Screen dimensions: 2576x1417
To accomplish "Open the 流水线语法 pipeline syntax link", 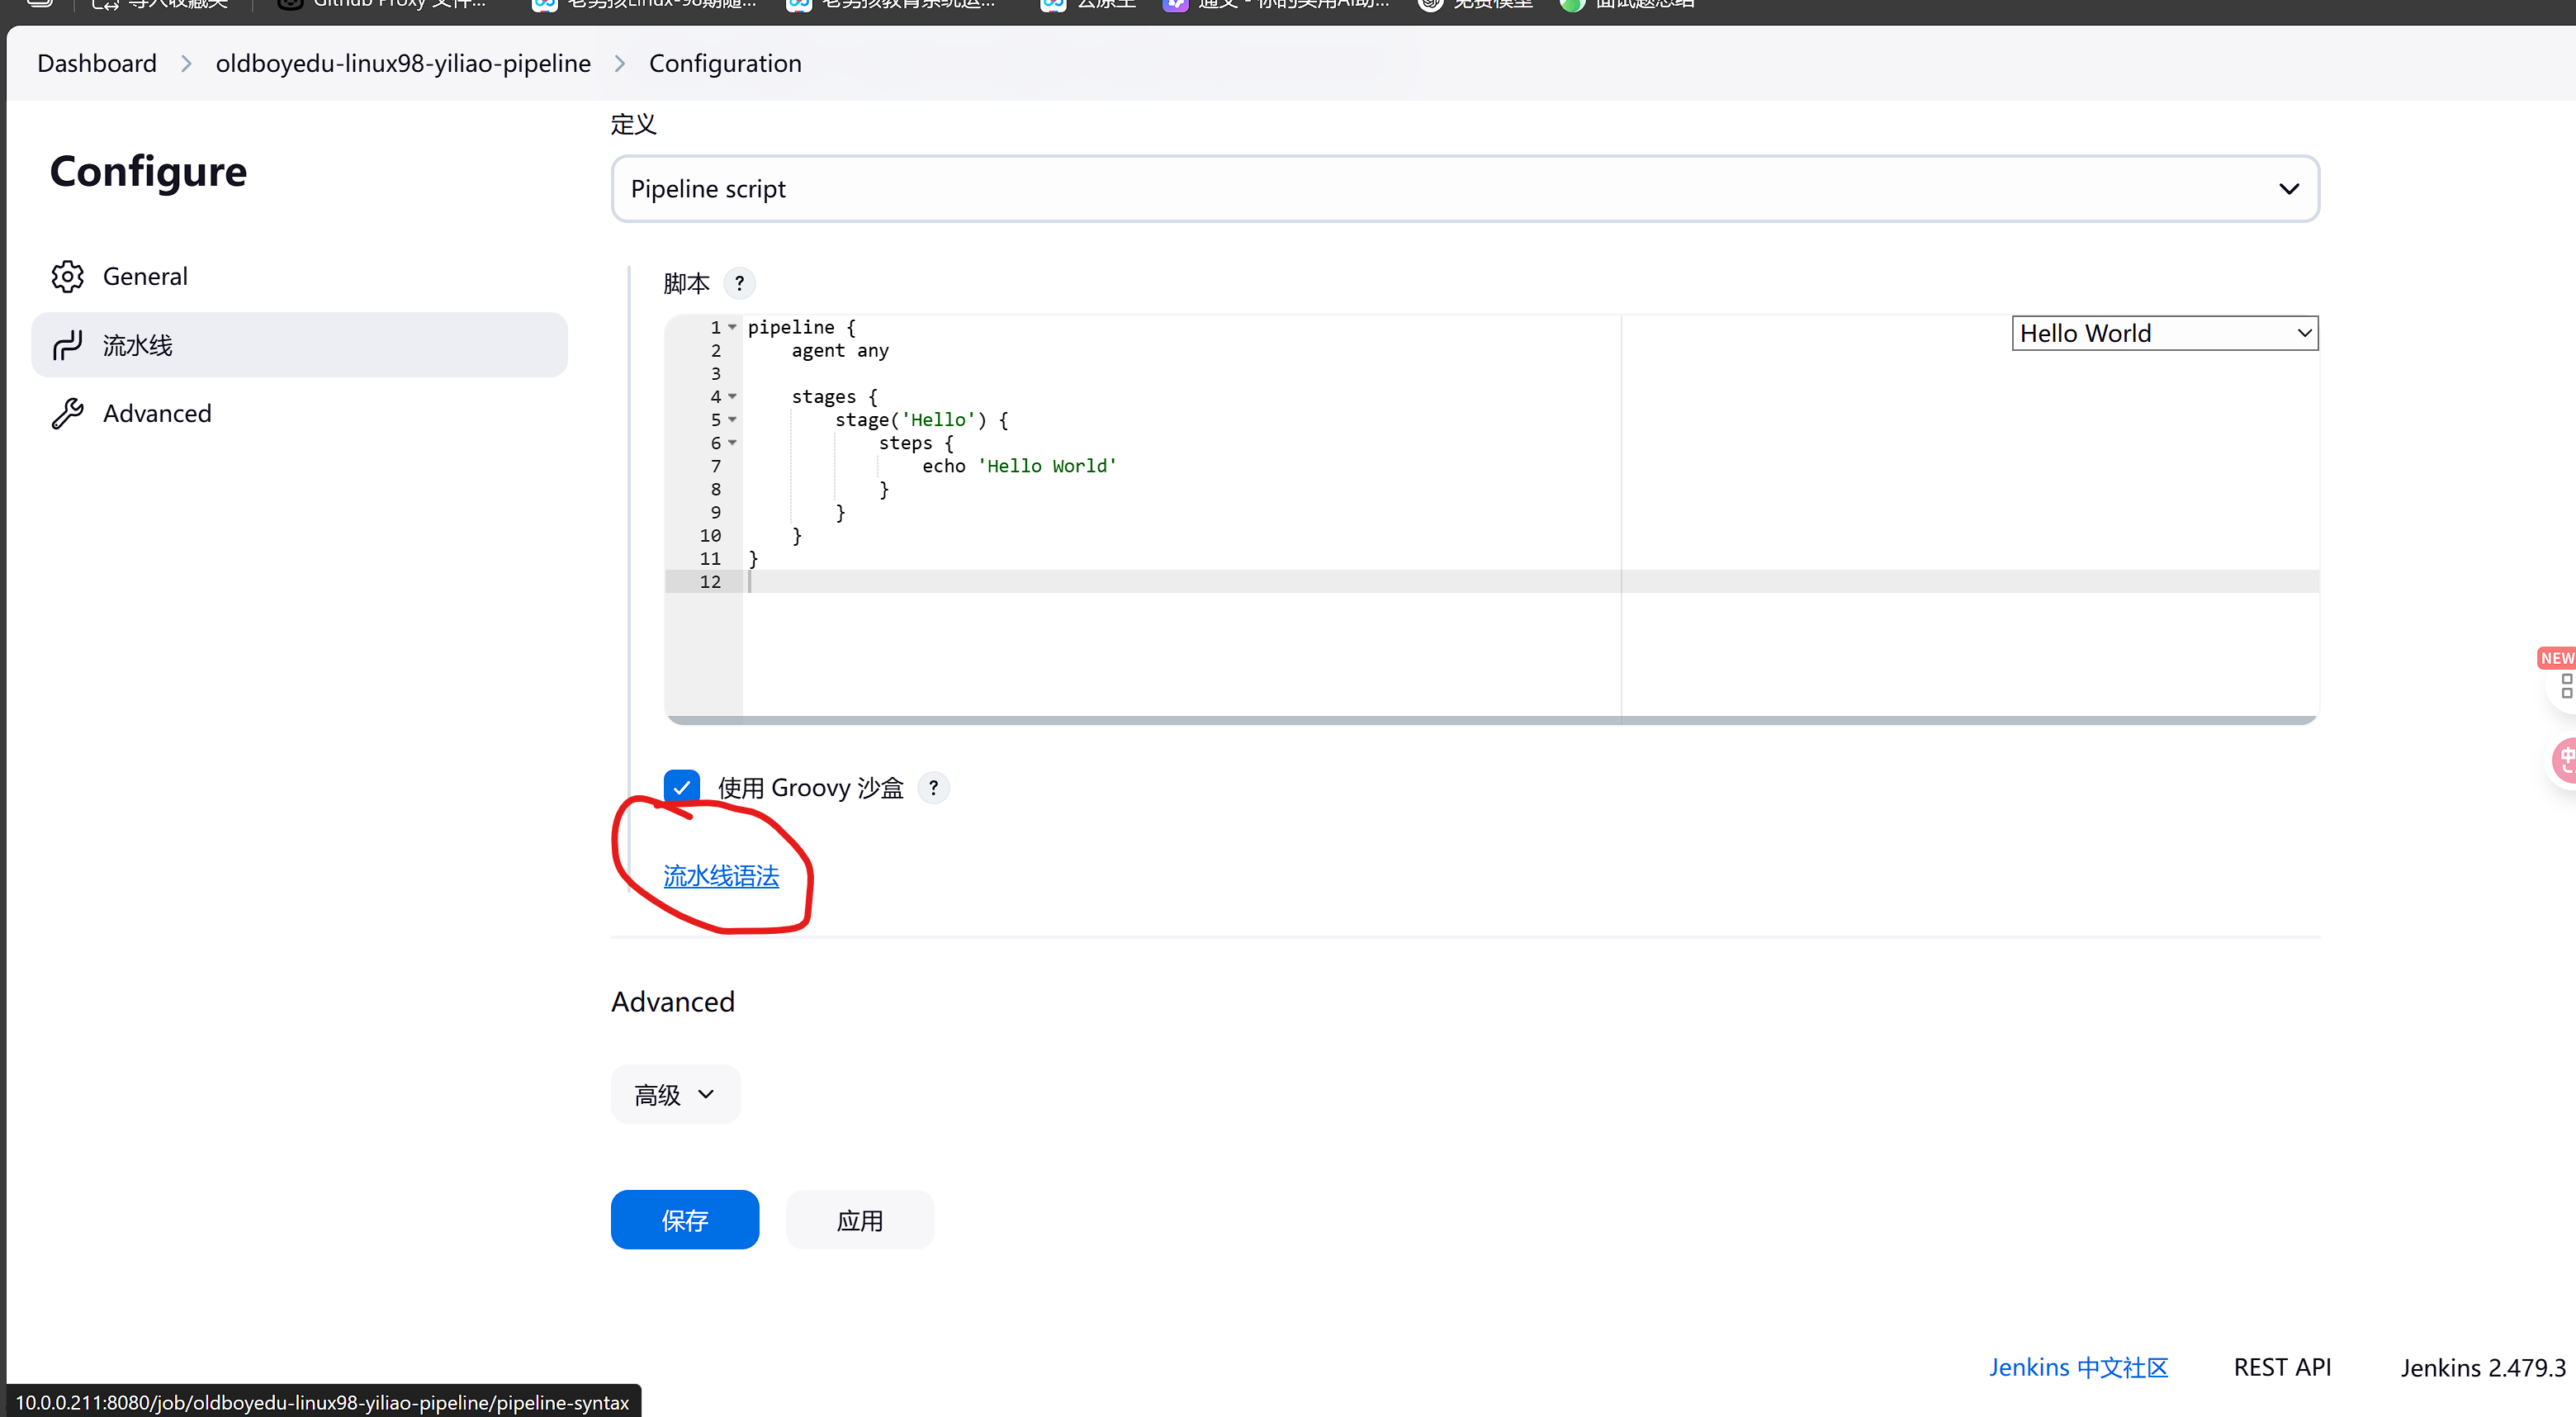I will (720, 876).
